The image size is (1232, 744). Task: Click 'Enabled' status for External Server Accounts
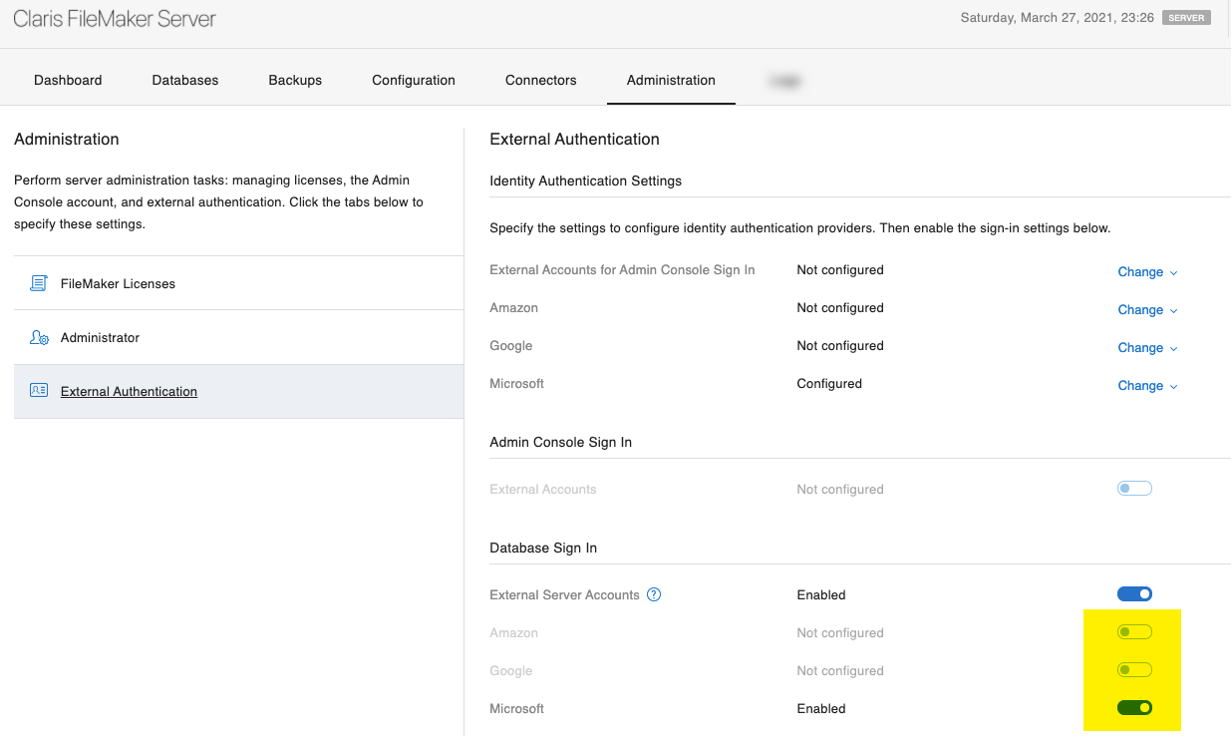pos(821,595)
